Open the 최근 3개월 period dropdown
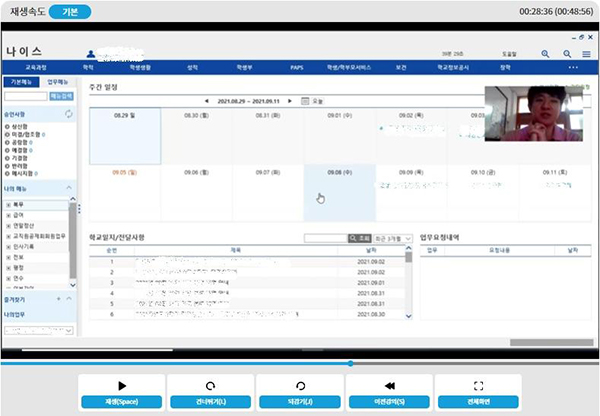This screenshot has height=416, width=600. pyautogui.click(x=393, y=238)
